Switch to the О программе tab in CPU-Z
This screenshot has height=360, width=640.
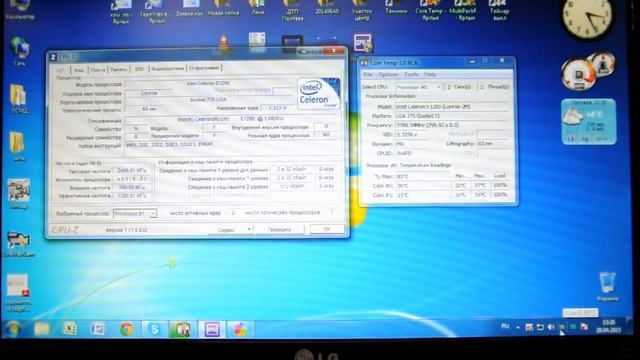pyautogui.click(x=204, y=68)
